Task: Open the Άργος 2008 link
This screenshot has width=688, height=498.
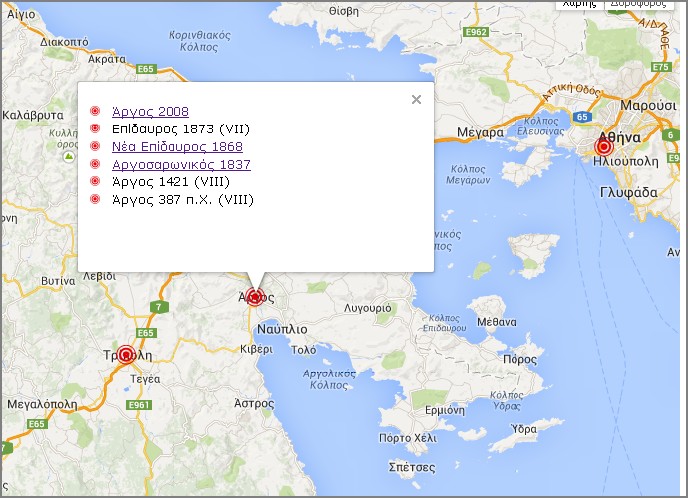Action: pos(150,111)
